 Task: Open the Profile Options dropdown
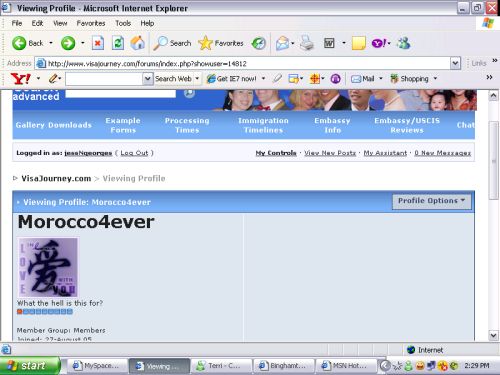point(432,201)
